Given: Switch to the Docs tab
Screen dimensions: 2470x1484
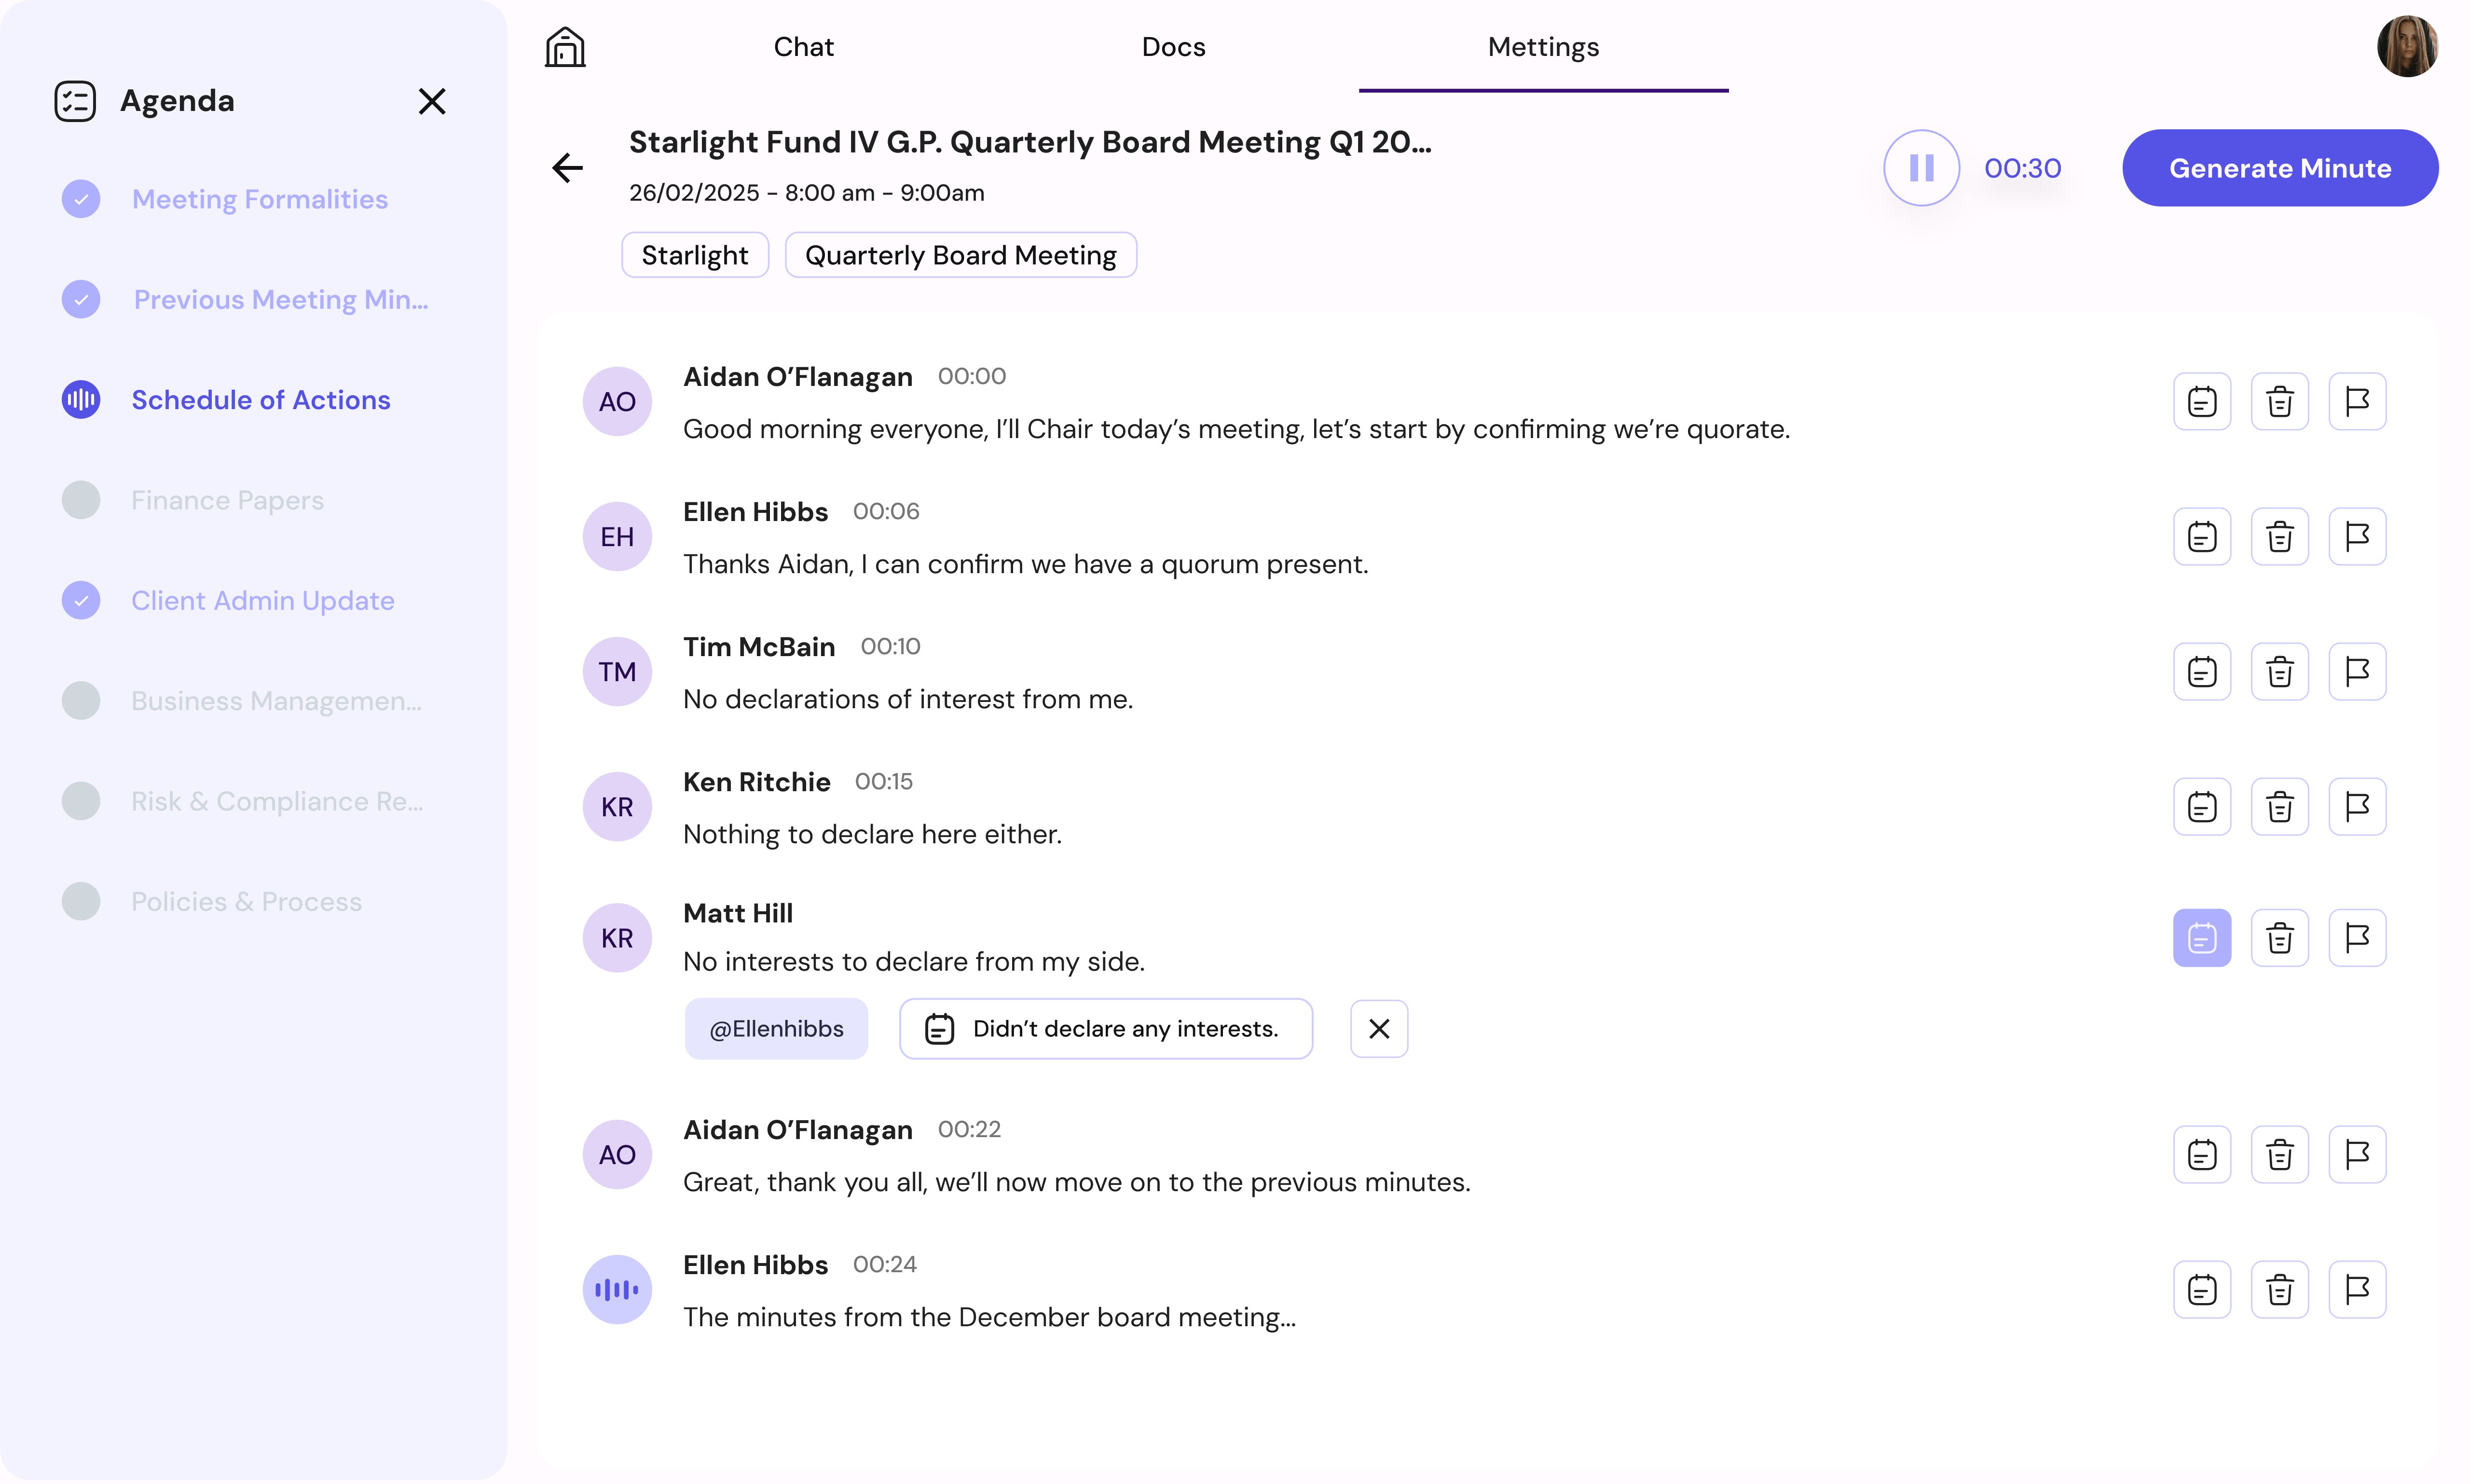Looking at the screenshot, I should [1174, 47].
